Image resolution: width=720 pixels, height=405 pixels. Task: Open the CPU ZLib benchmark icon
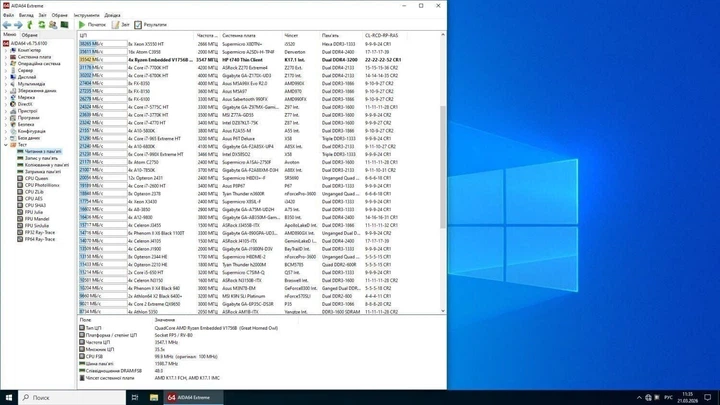pyautogui.click(x=20, y=192)
